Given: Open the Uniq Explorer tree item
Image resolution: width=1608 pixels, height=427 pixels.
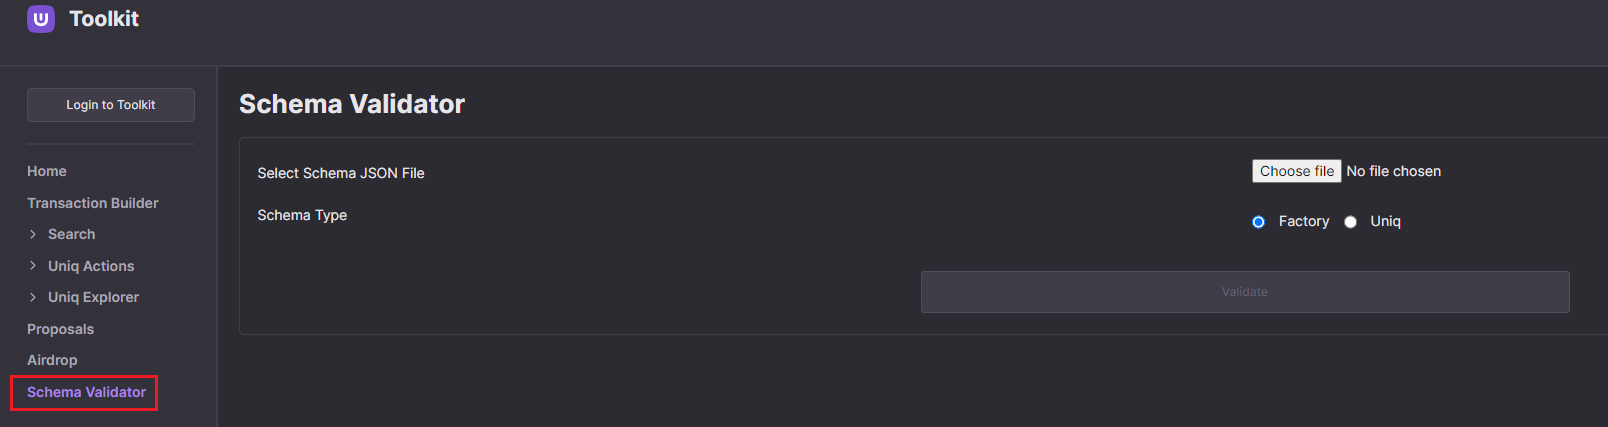Looking at the screenshot, I should (94, 297).
